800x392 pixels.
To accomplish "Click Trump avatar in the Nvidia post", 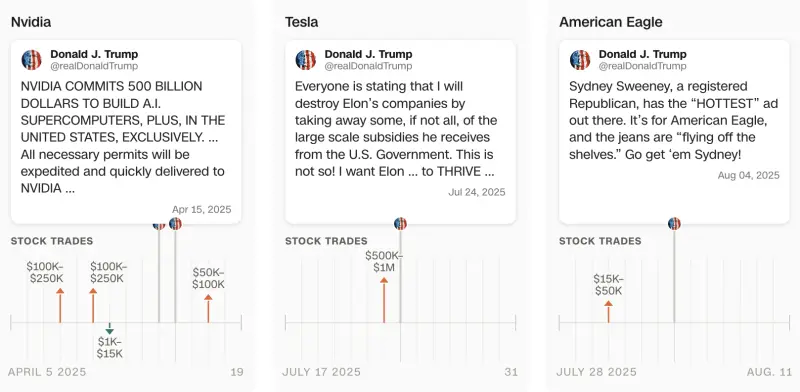I will (x=31, y=60).
